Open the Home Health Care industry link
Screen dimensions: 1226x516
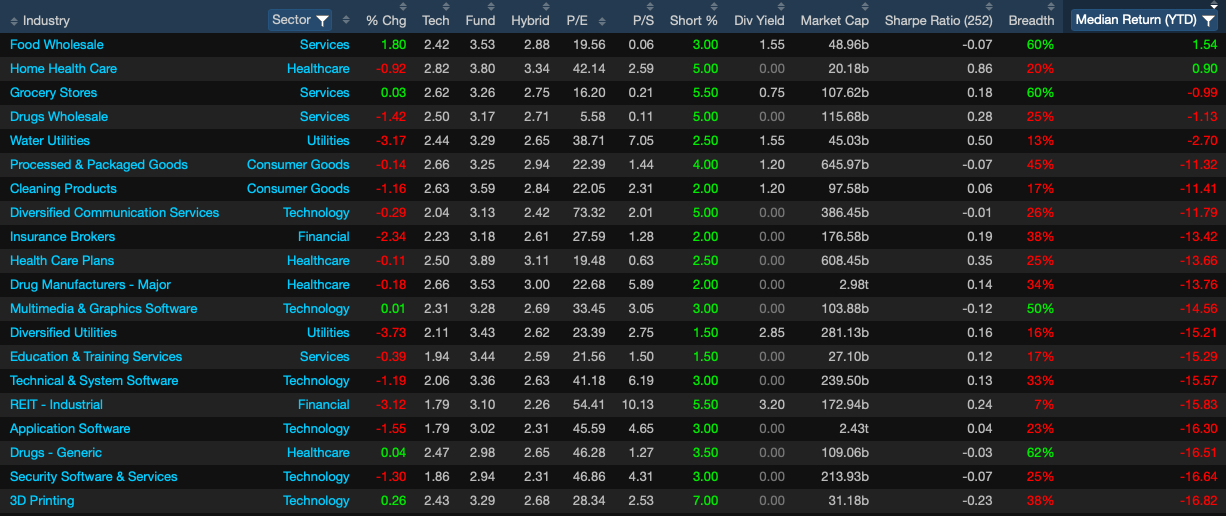63,69
